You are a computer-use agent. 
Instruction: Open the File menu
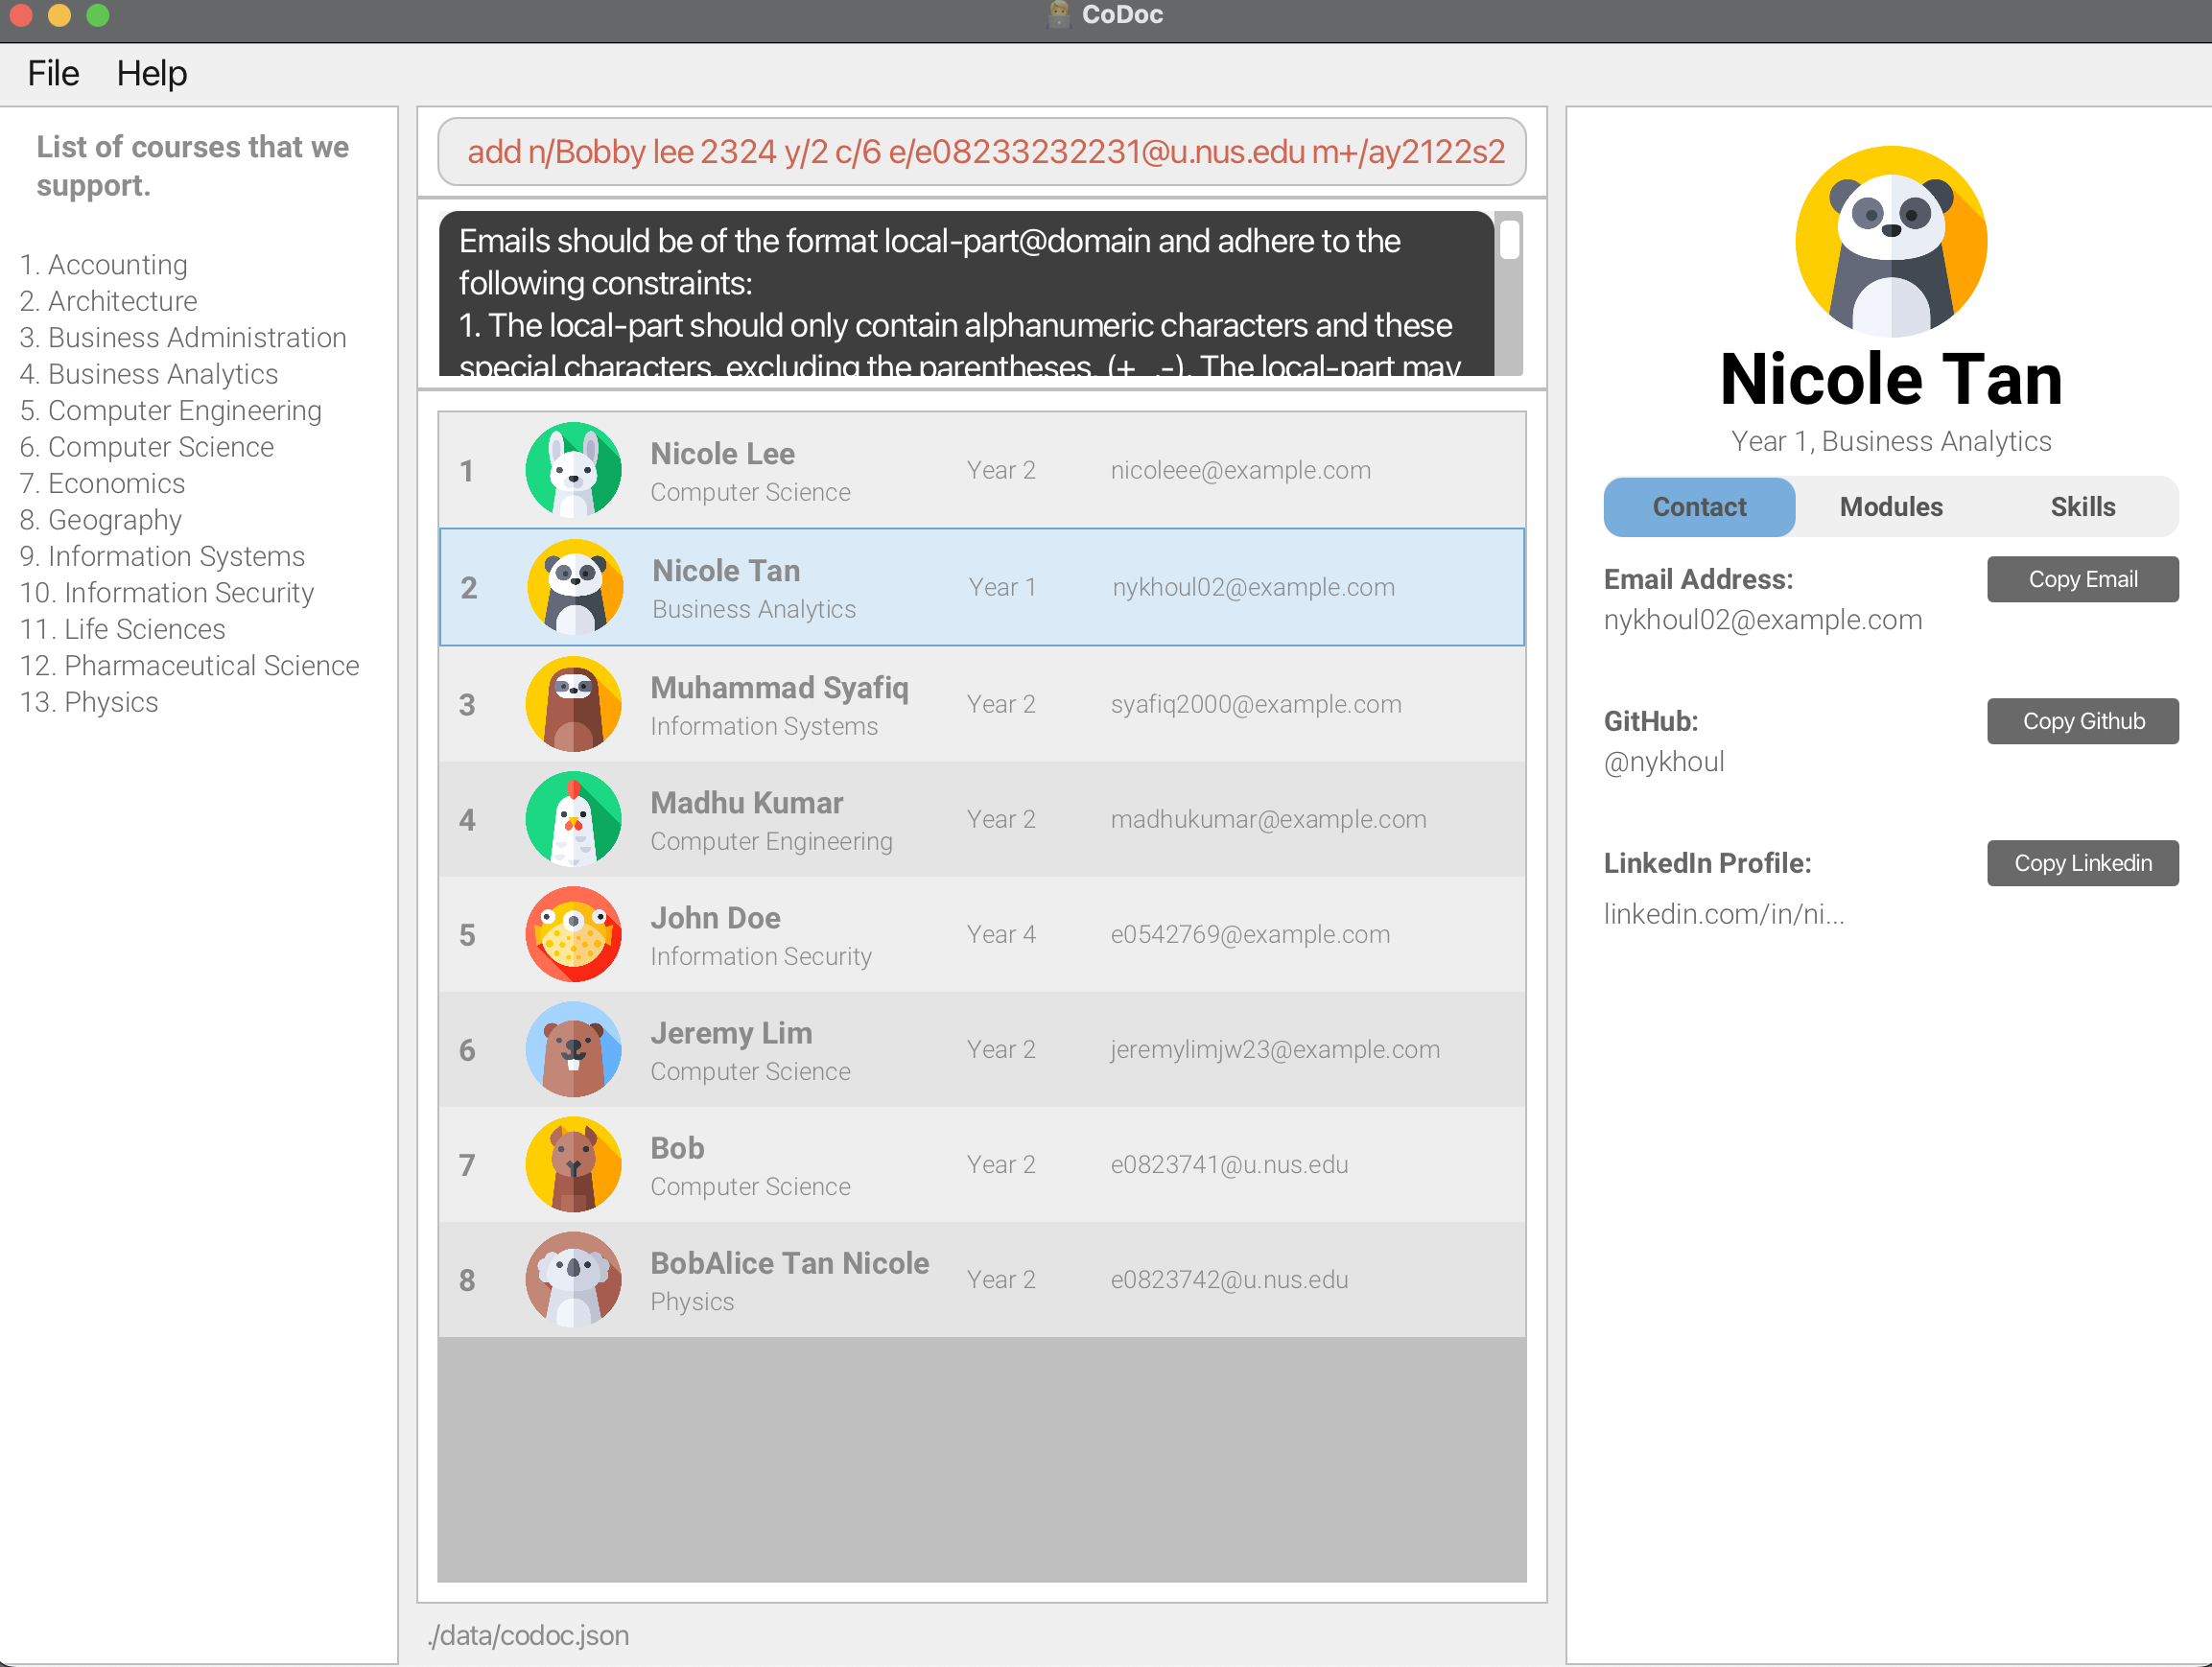53,73
